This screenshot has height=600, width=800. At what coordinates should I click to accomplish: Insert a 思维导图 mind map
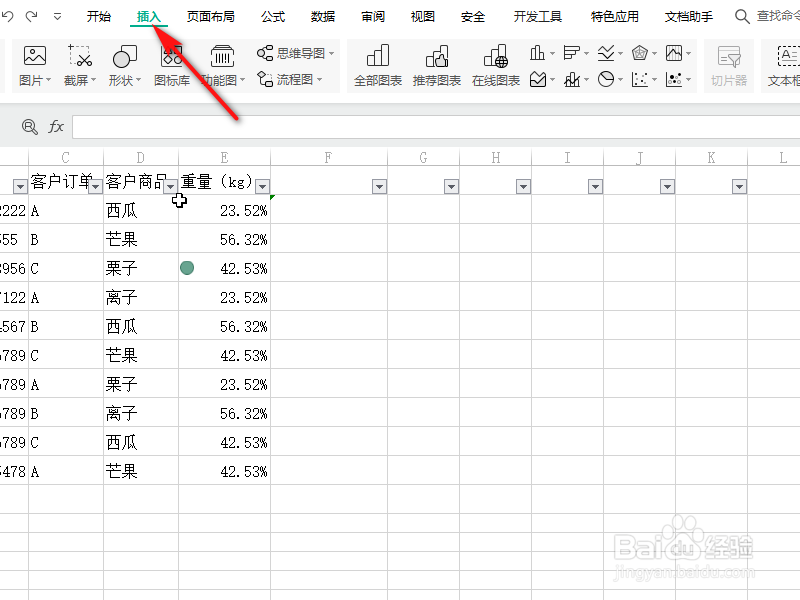coord(293,50)
